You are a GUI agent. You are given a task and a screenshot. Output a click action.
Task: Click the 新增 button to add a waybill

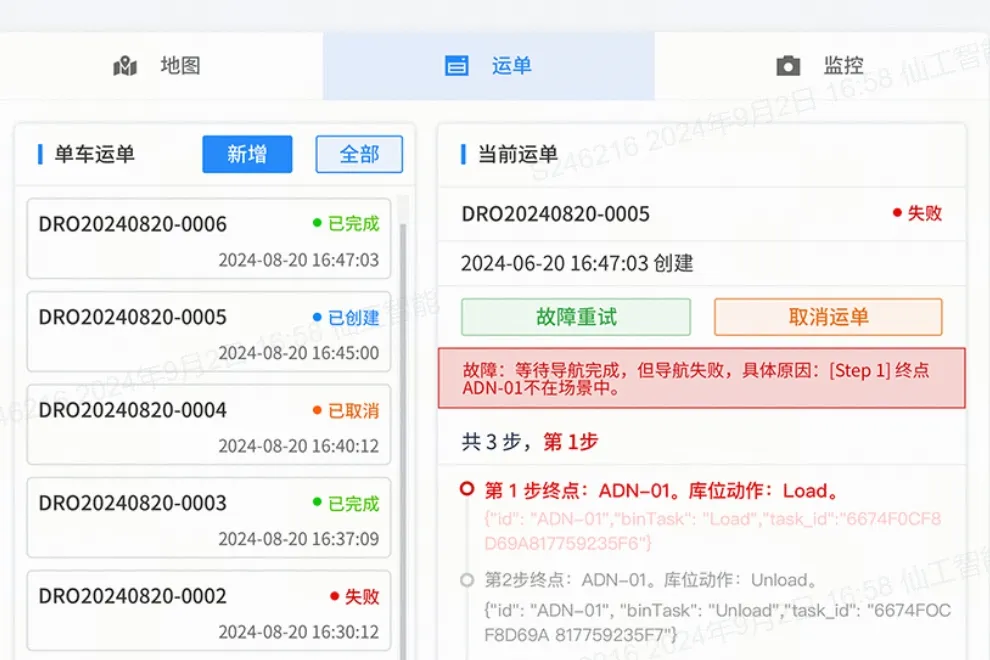(247, 154)
